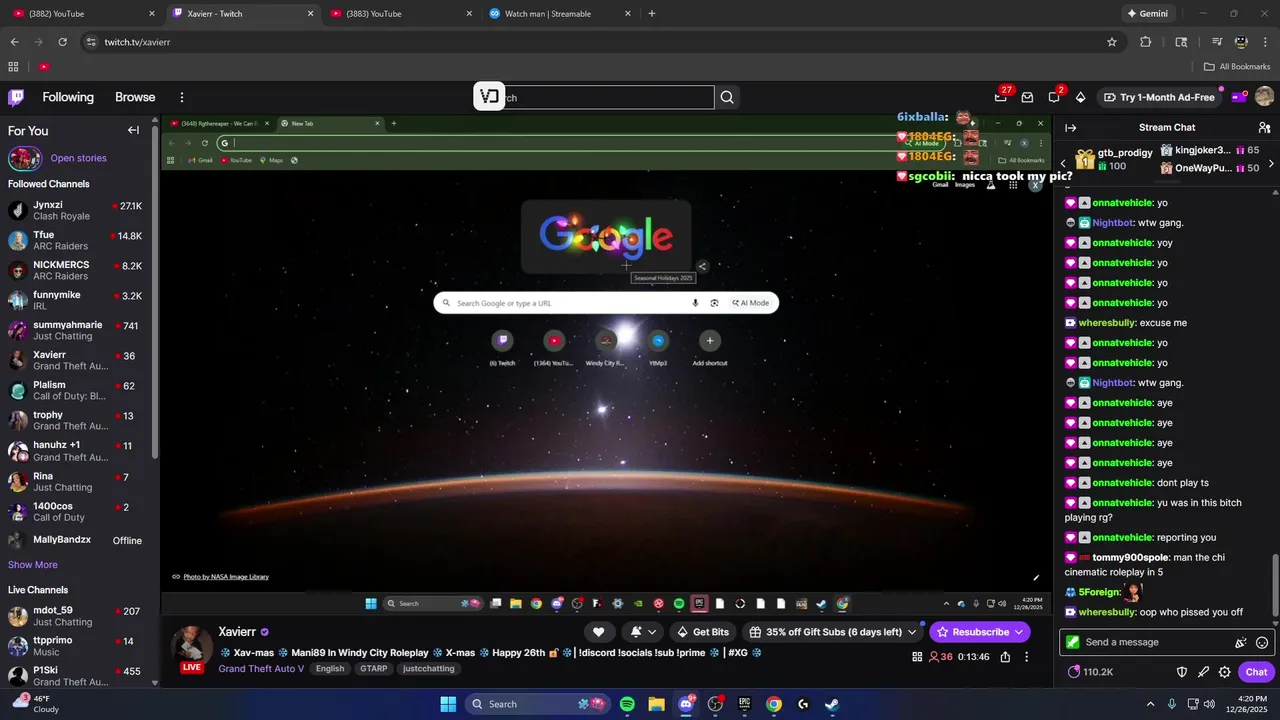Open Chrome extensions puzzle icon
Screen dimensions: 1280x720
pyautogui.click(x=1146, y=42)
